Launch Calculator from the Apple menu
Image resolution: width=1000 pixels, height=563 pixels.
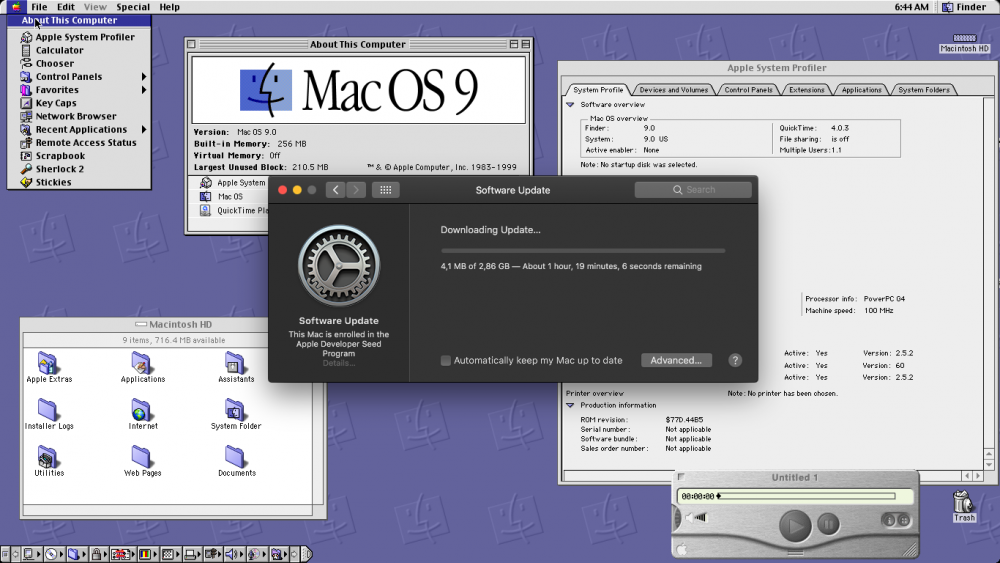(79, 50)
